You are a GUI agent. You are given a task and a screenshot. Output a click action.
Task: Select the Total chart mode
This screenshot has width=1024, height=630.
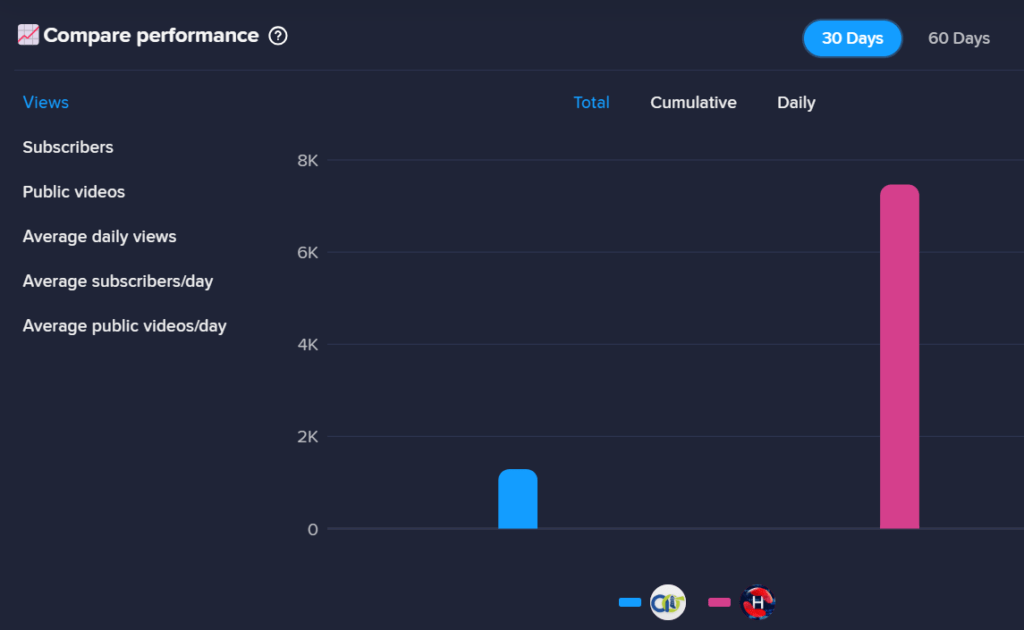(x=591, y=102)
